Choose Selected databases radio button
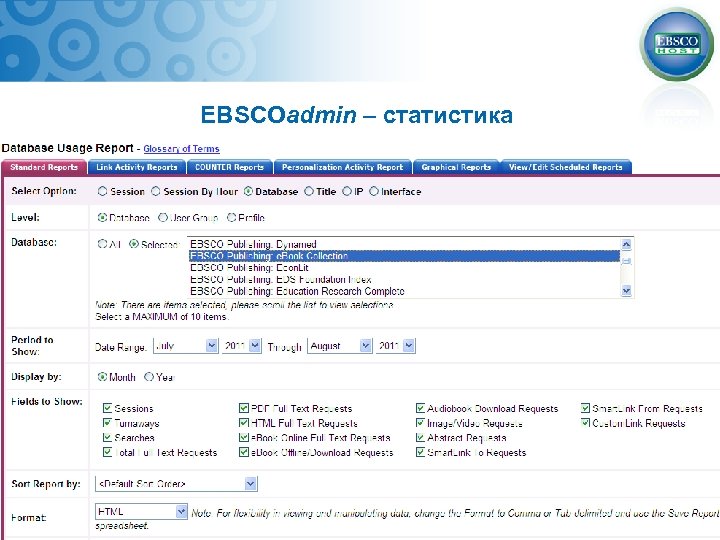The height and width of the screenshot is (540, 720). point(134,244)
